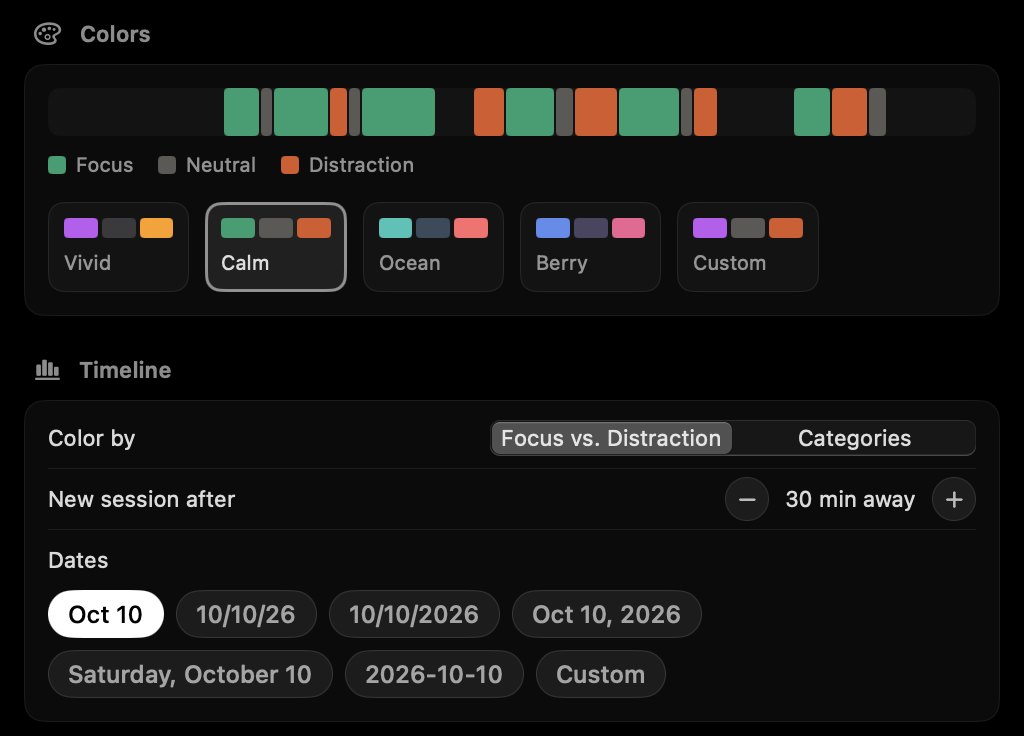1024x736 pixels.
Task: Choose the 10/10/26 date format
Action: [x=246, y=615]
